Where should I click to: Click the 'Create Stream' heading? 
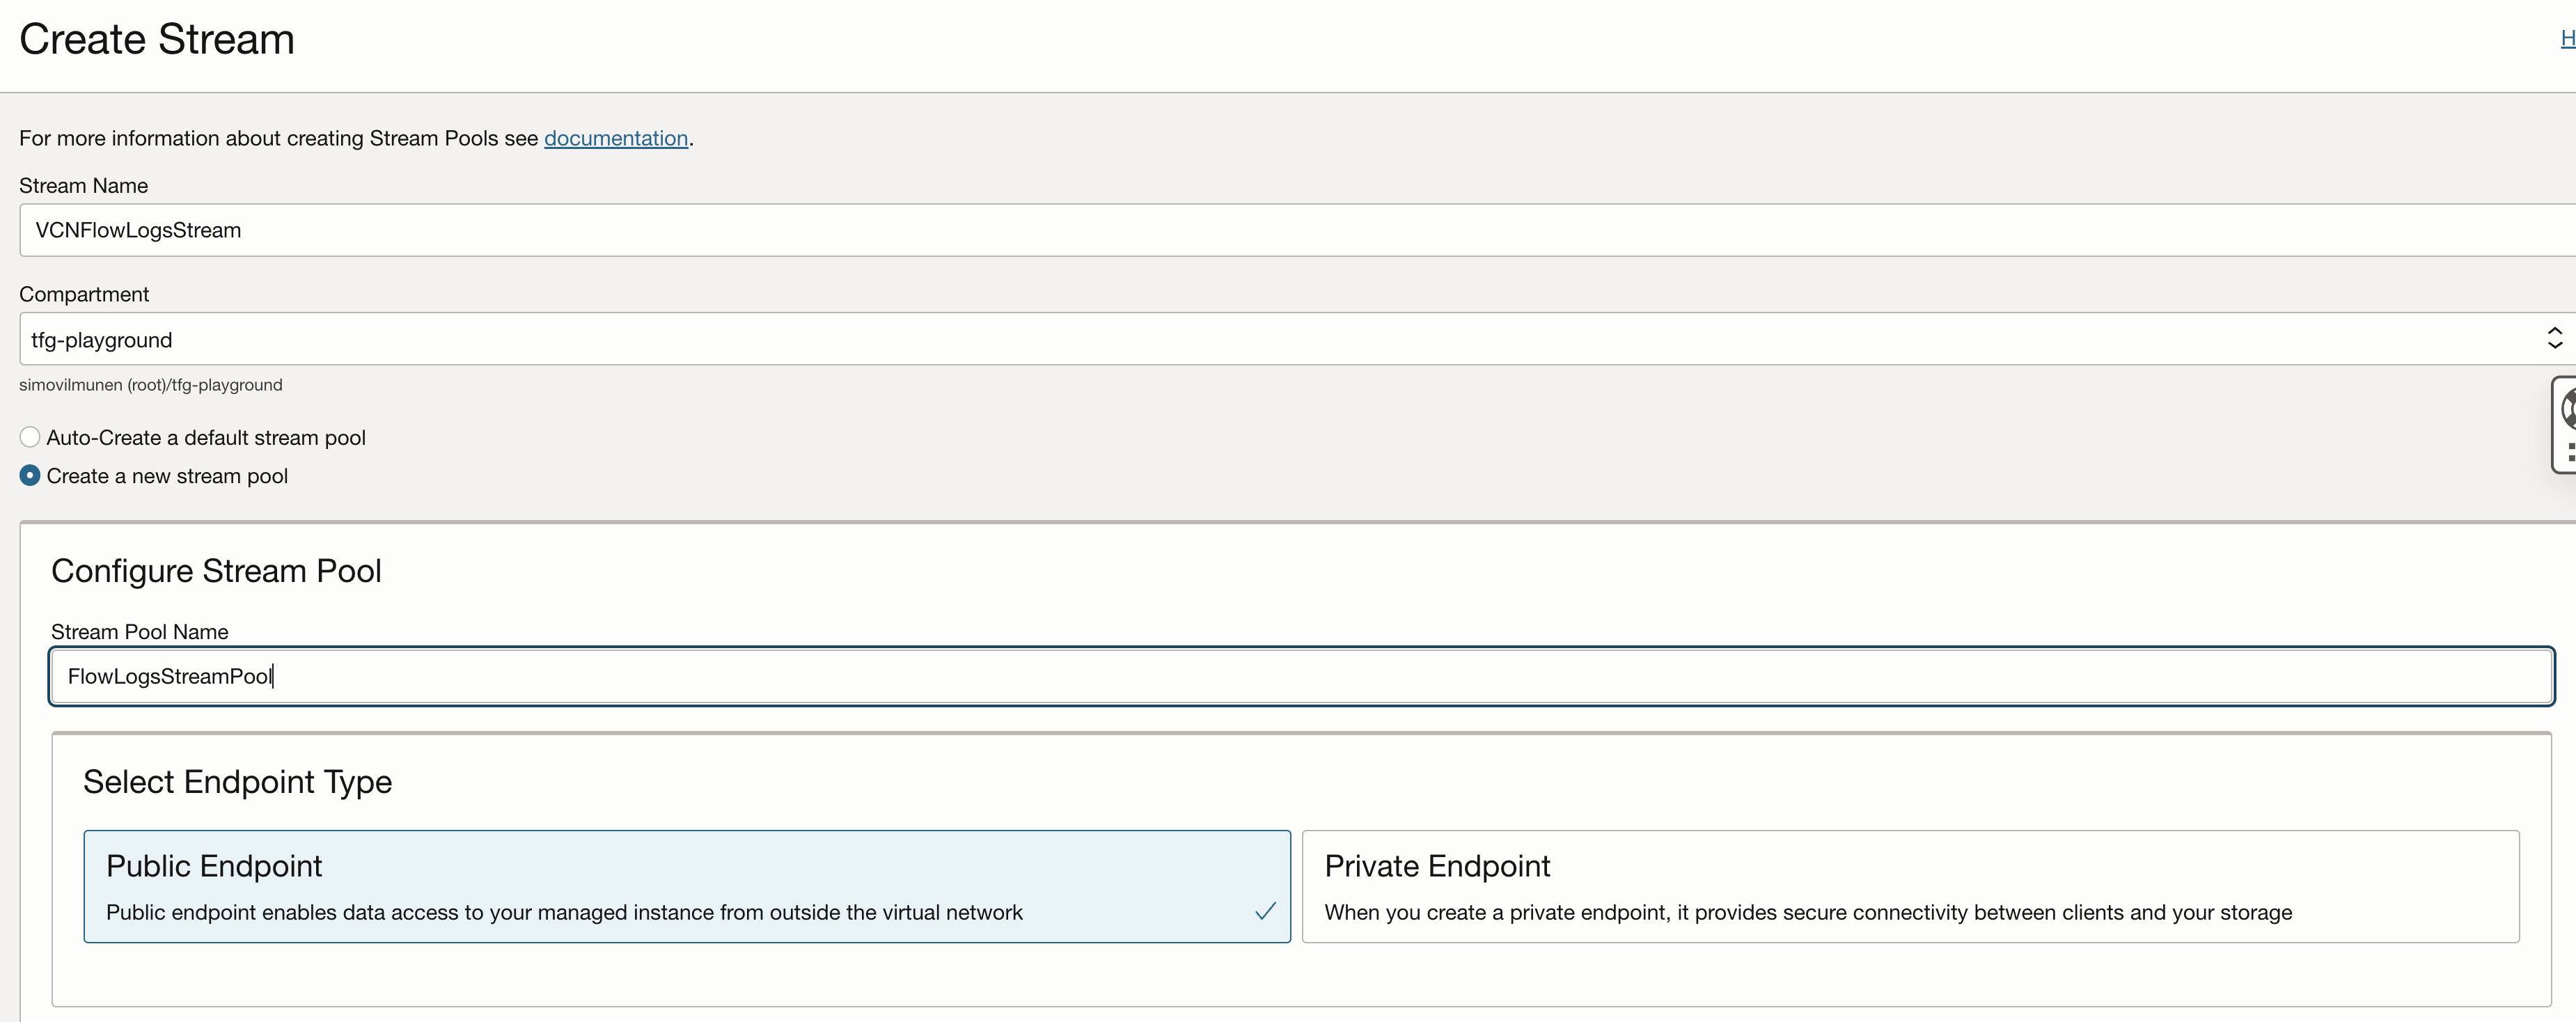157,40
